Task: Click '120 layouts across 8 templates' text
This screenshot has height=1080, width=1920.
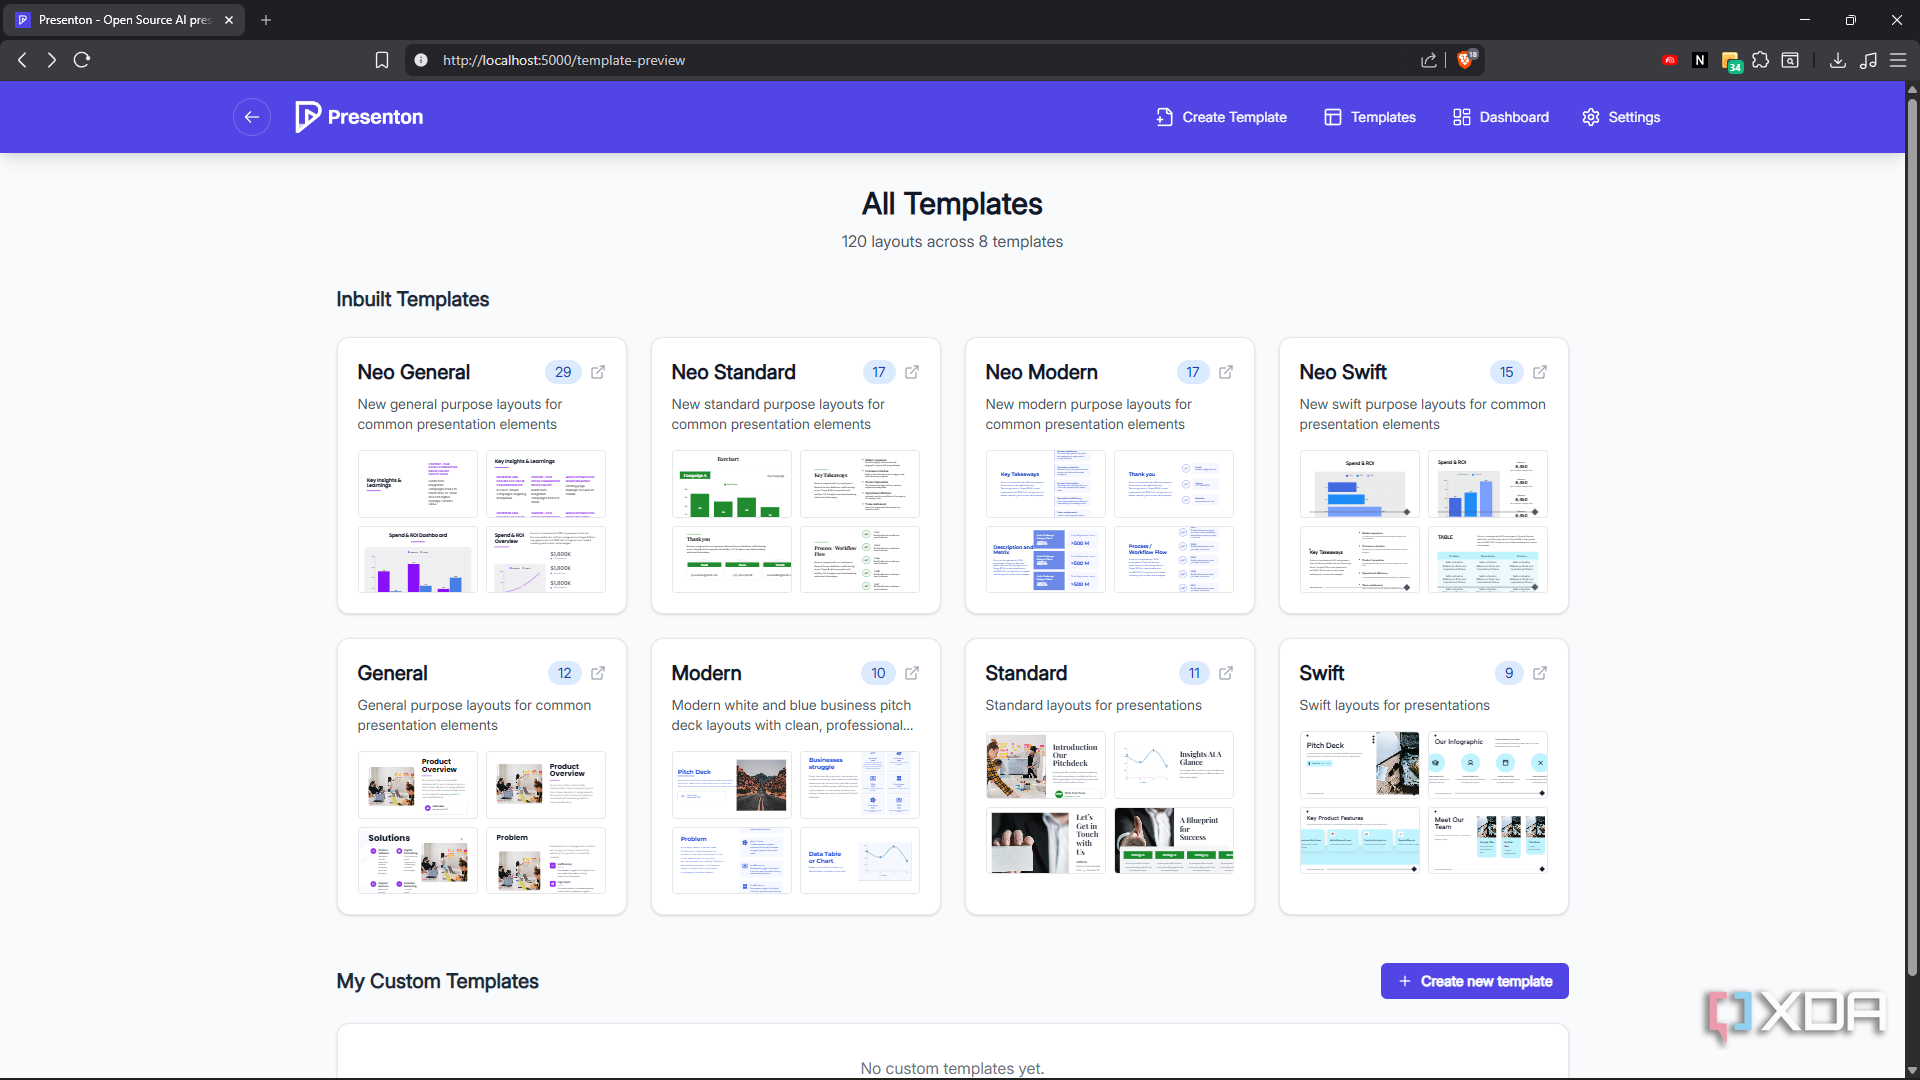Action: [952, 242]
